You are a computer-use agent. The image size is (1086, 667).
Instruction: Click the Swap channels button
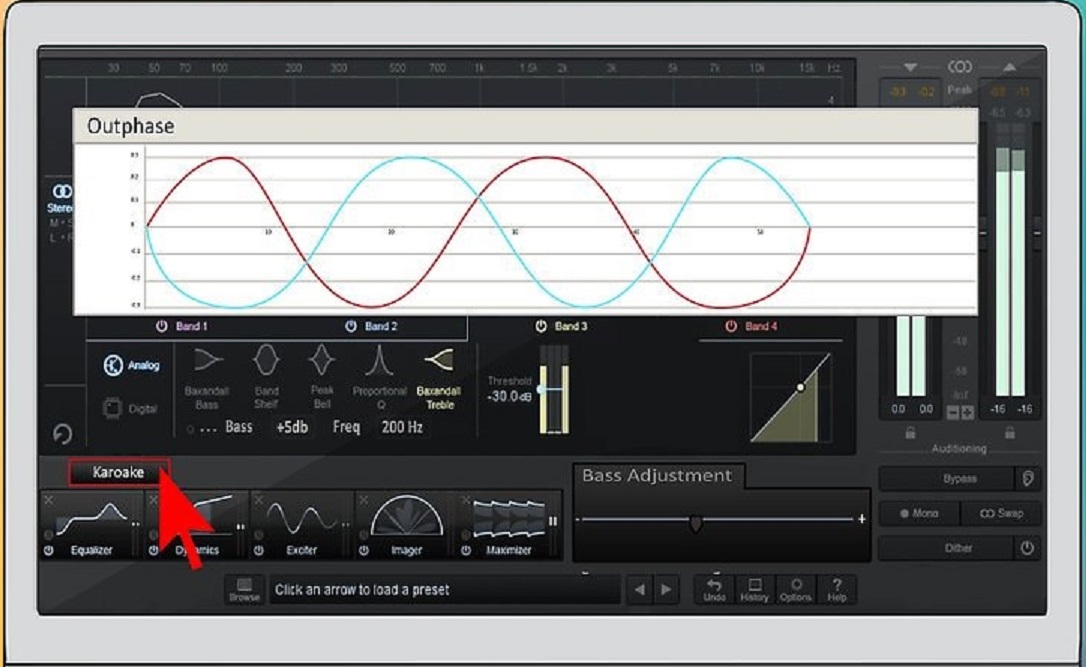tap(1001, 513)
